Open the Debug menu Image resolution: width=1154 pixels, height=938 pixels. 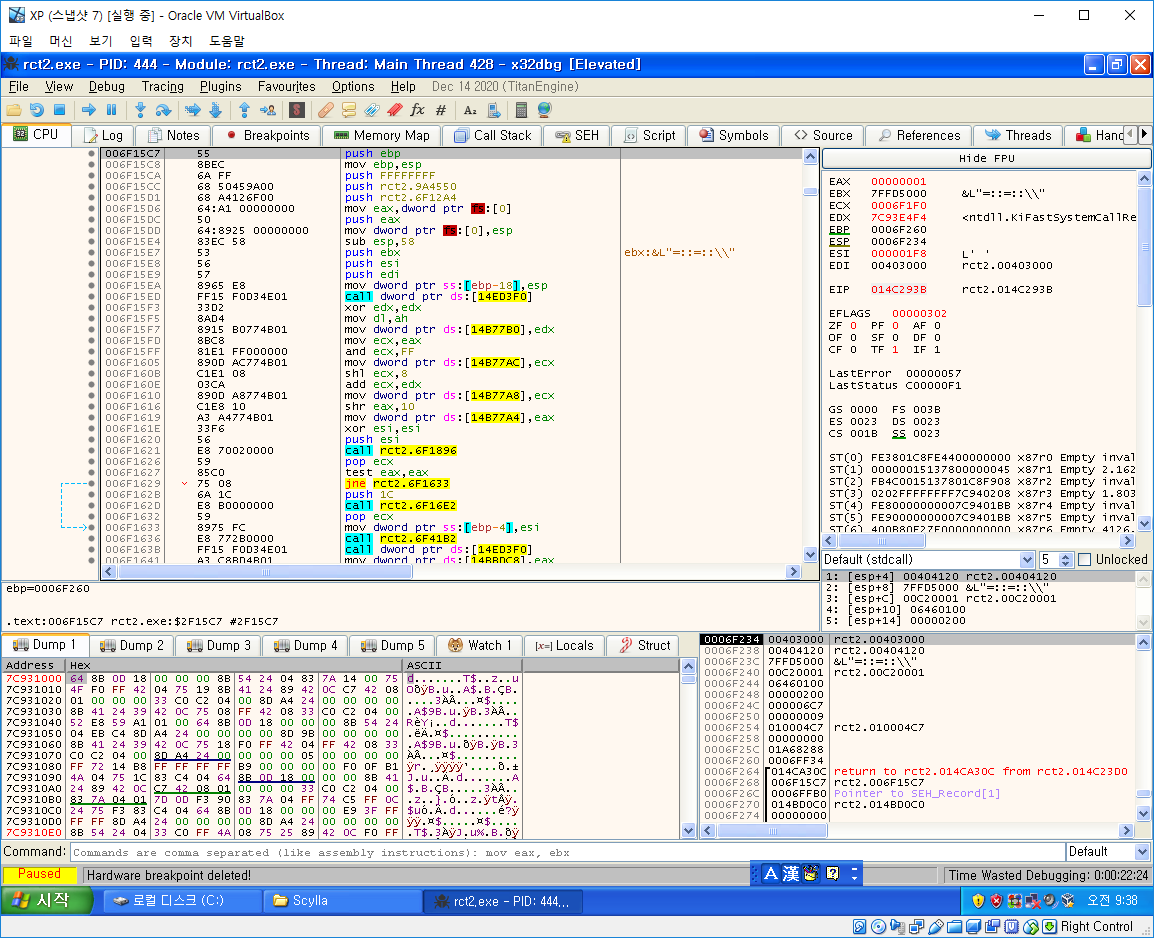click(x=107, y=87)
